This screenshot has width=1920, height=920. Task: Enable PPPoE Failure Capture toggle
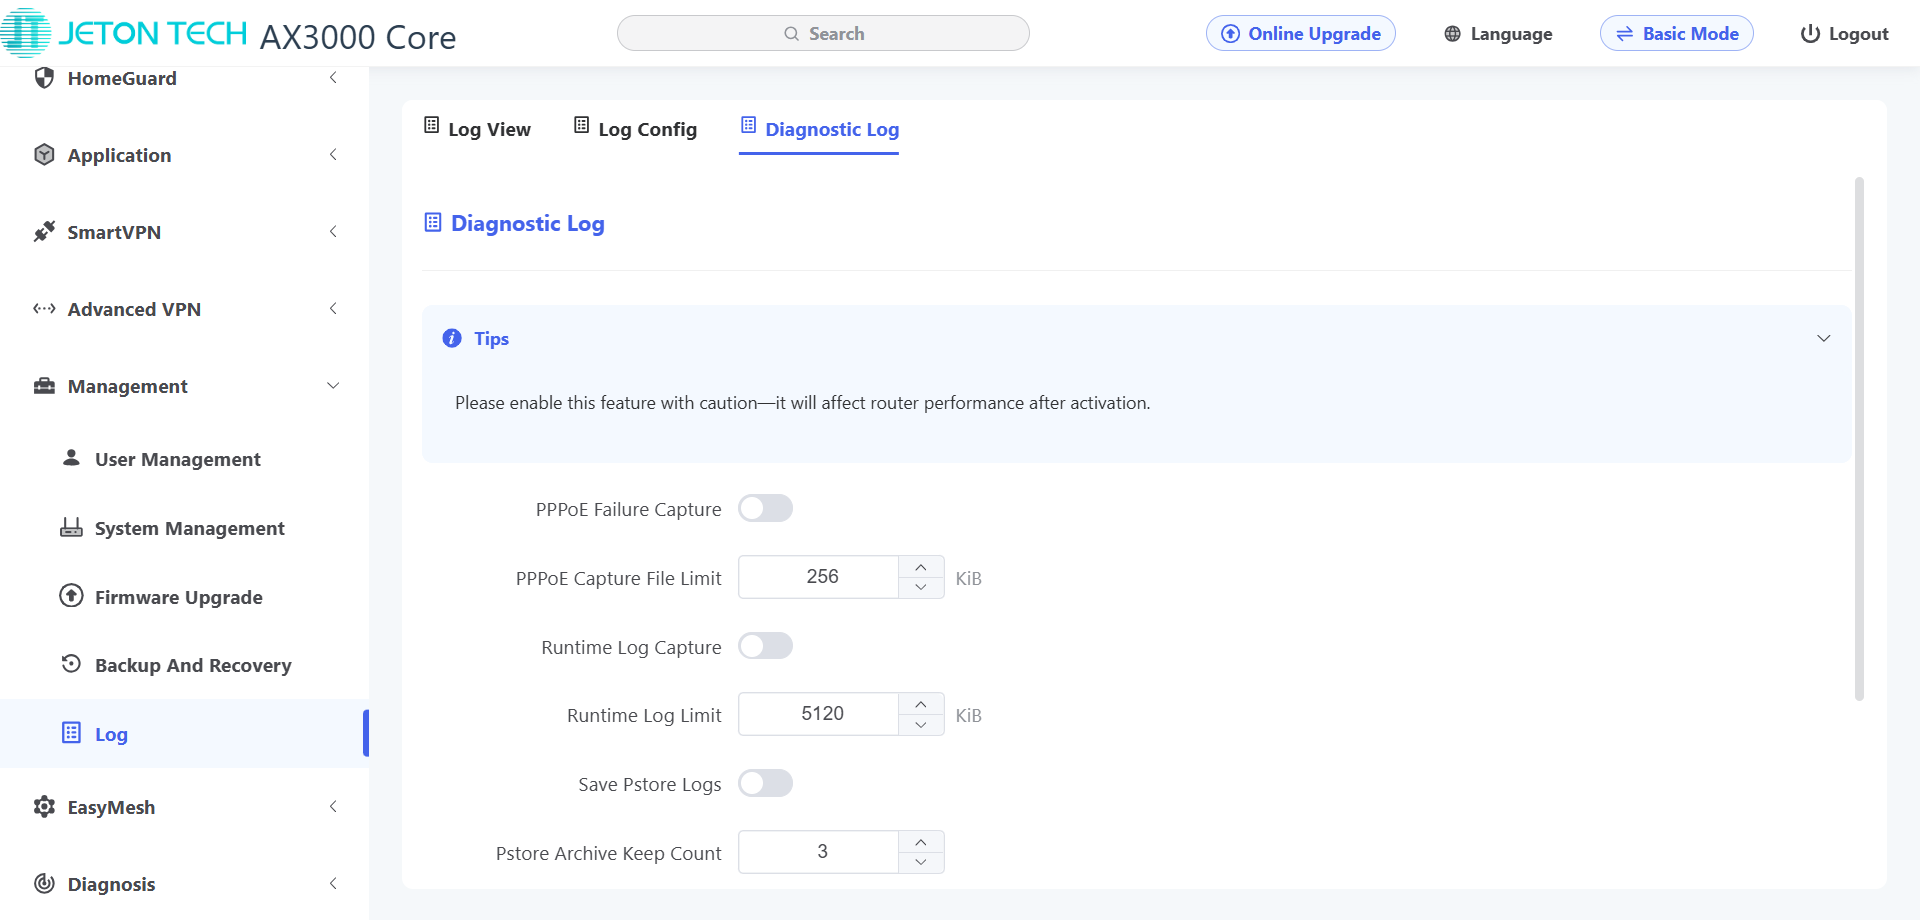click(x=765, y=509)
